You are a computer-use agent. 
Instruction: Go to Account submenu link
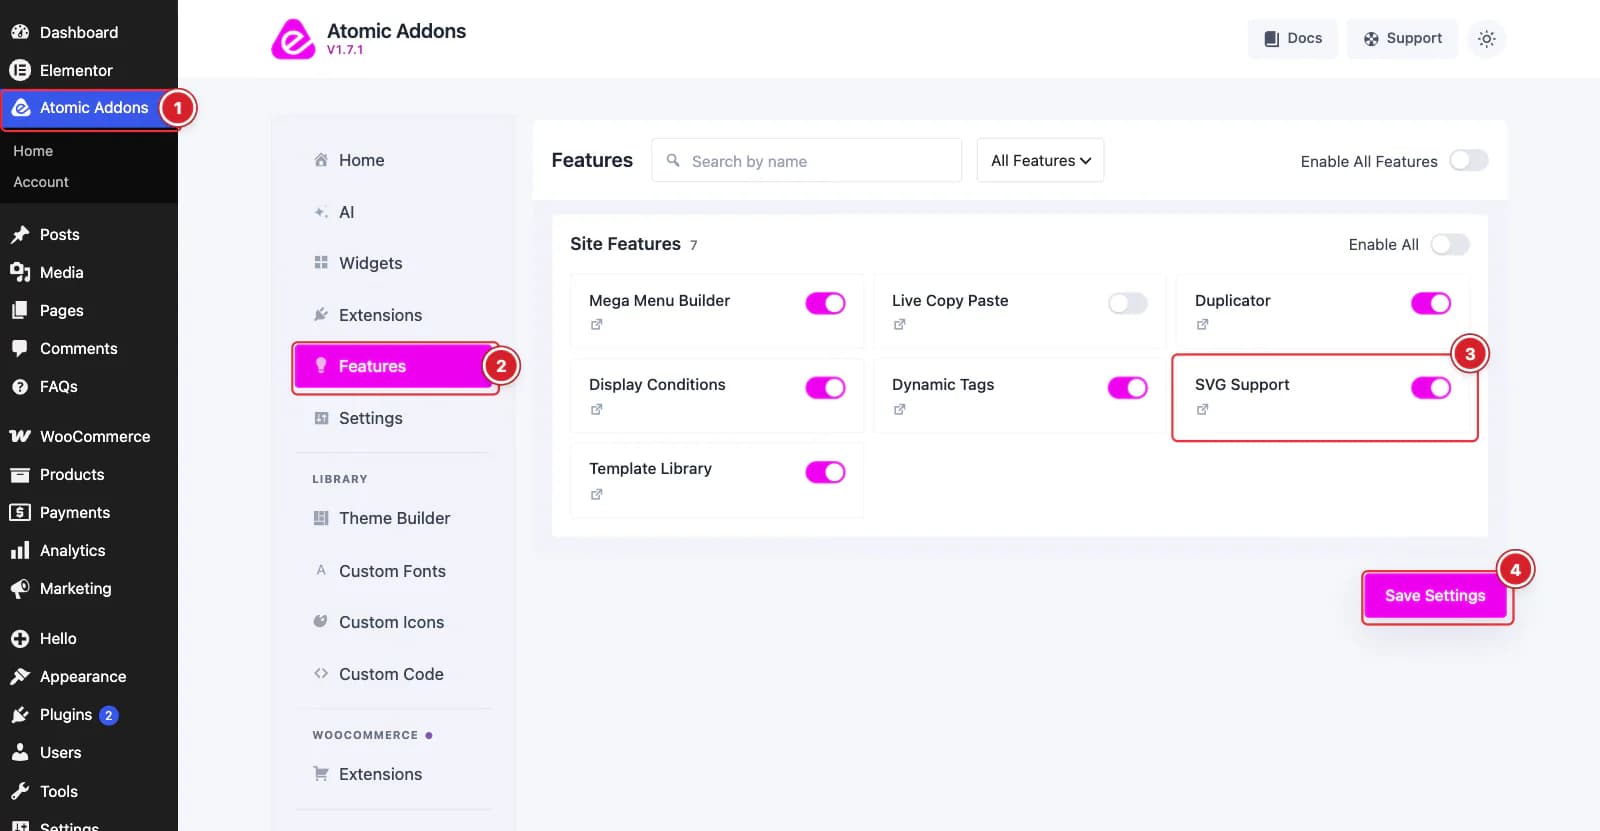pyautogui.click(x=41, y=182)
